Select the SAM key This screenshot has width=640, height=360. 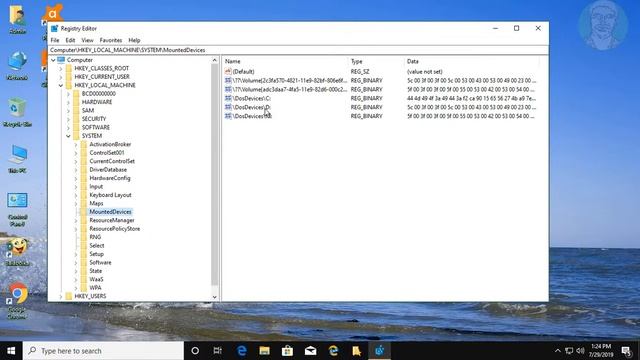tap(88, 111)
